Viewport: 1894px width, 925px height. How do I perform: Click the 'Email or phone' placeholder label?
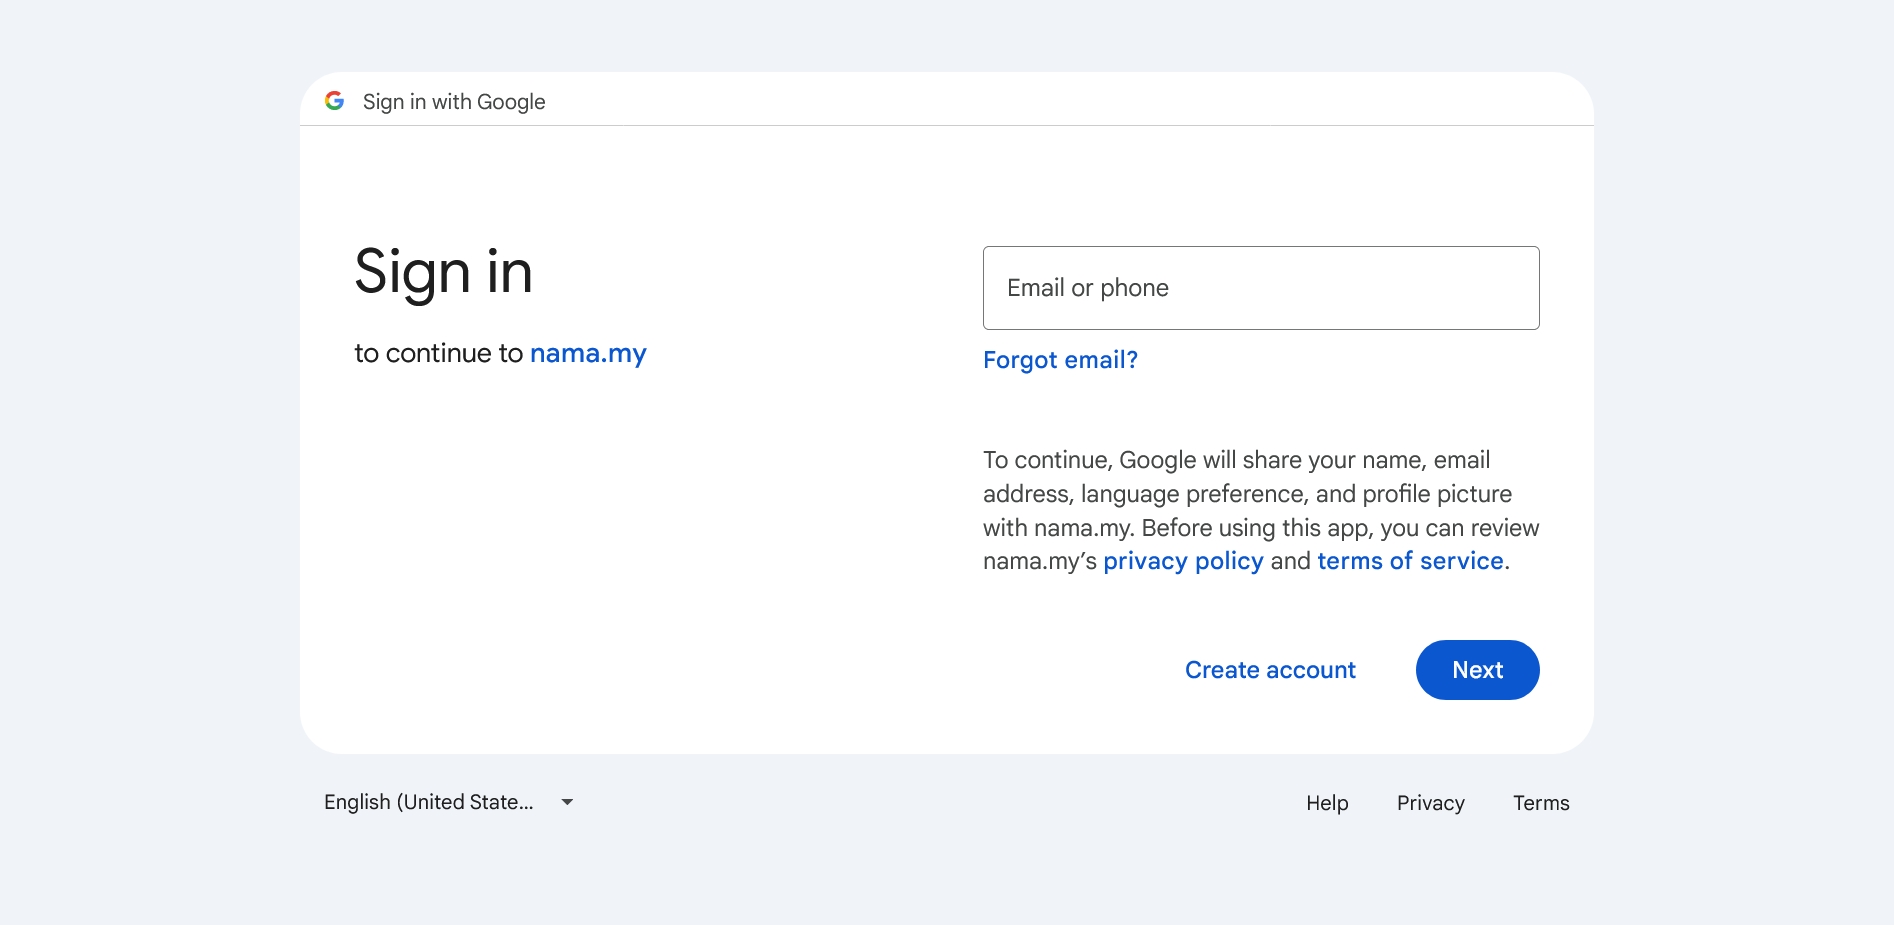pyautogui.click(x=1088, y=288)
